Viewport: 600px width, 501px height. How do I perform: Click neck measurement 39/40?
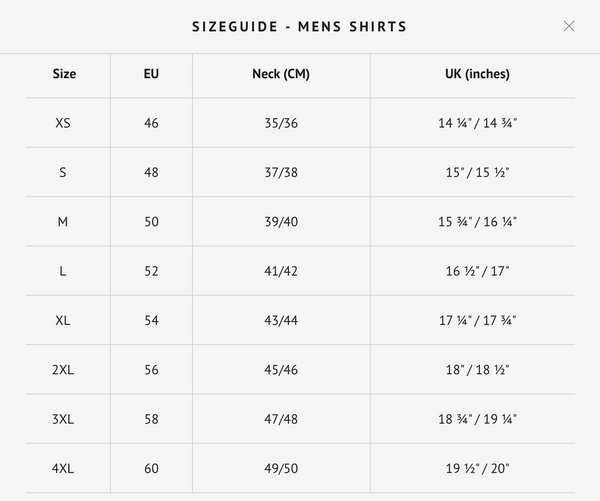[281, 222]
